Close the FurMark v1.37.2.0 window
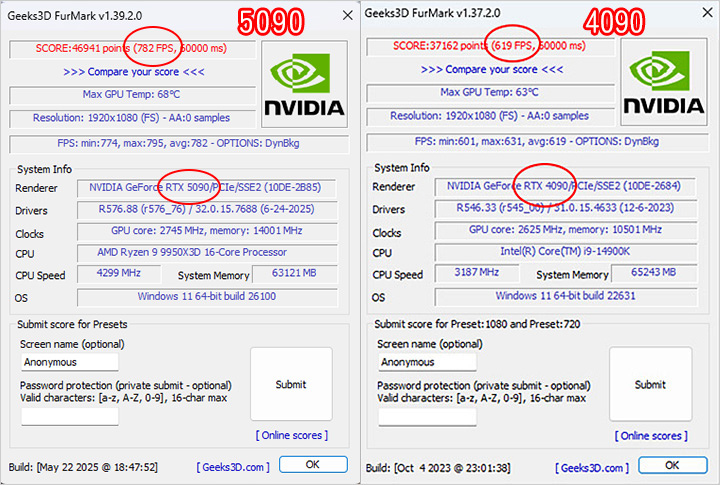This screenshot has height=485, width=720. (x=708, y=13)
